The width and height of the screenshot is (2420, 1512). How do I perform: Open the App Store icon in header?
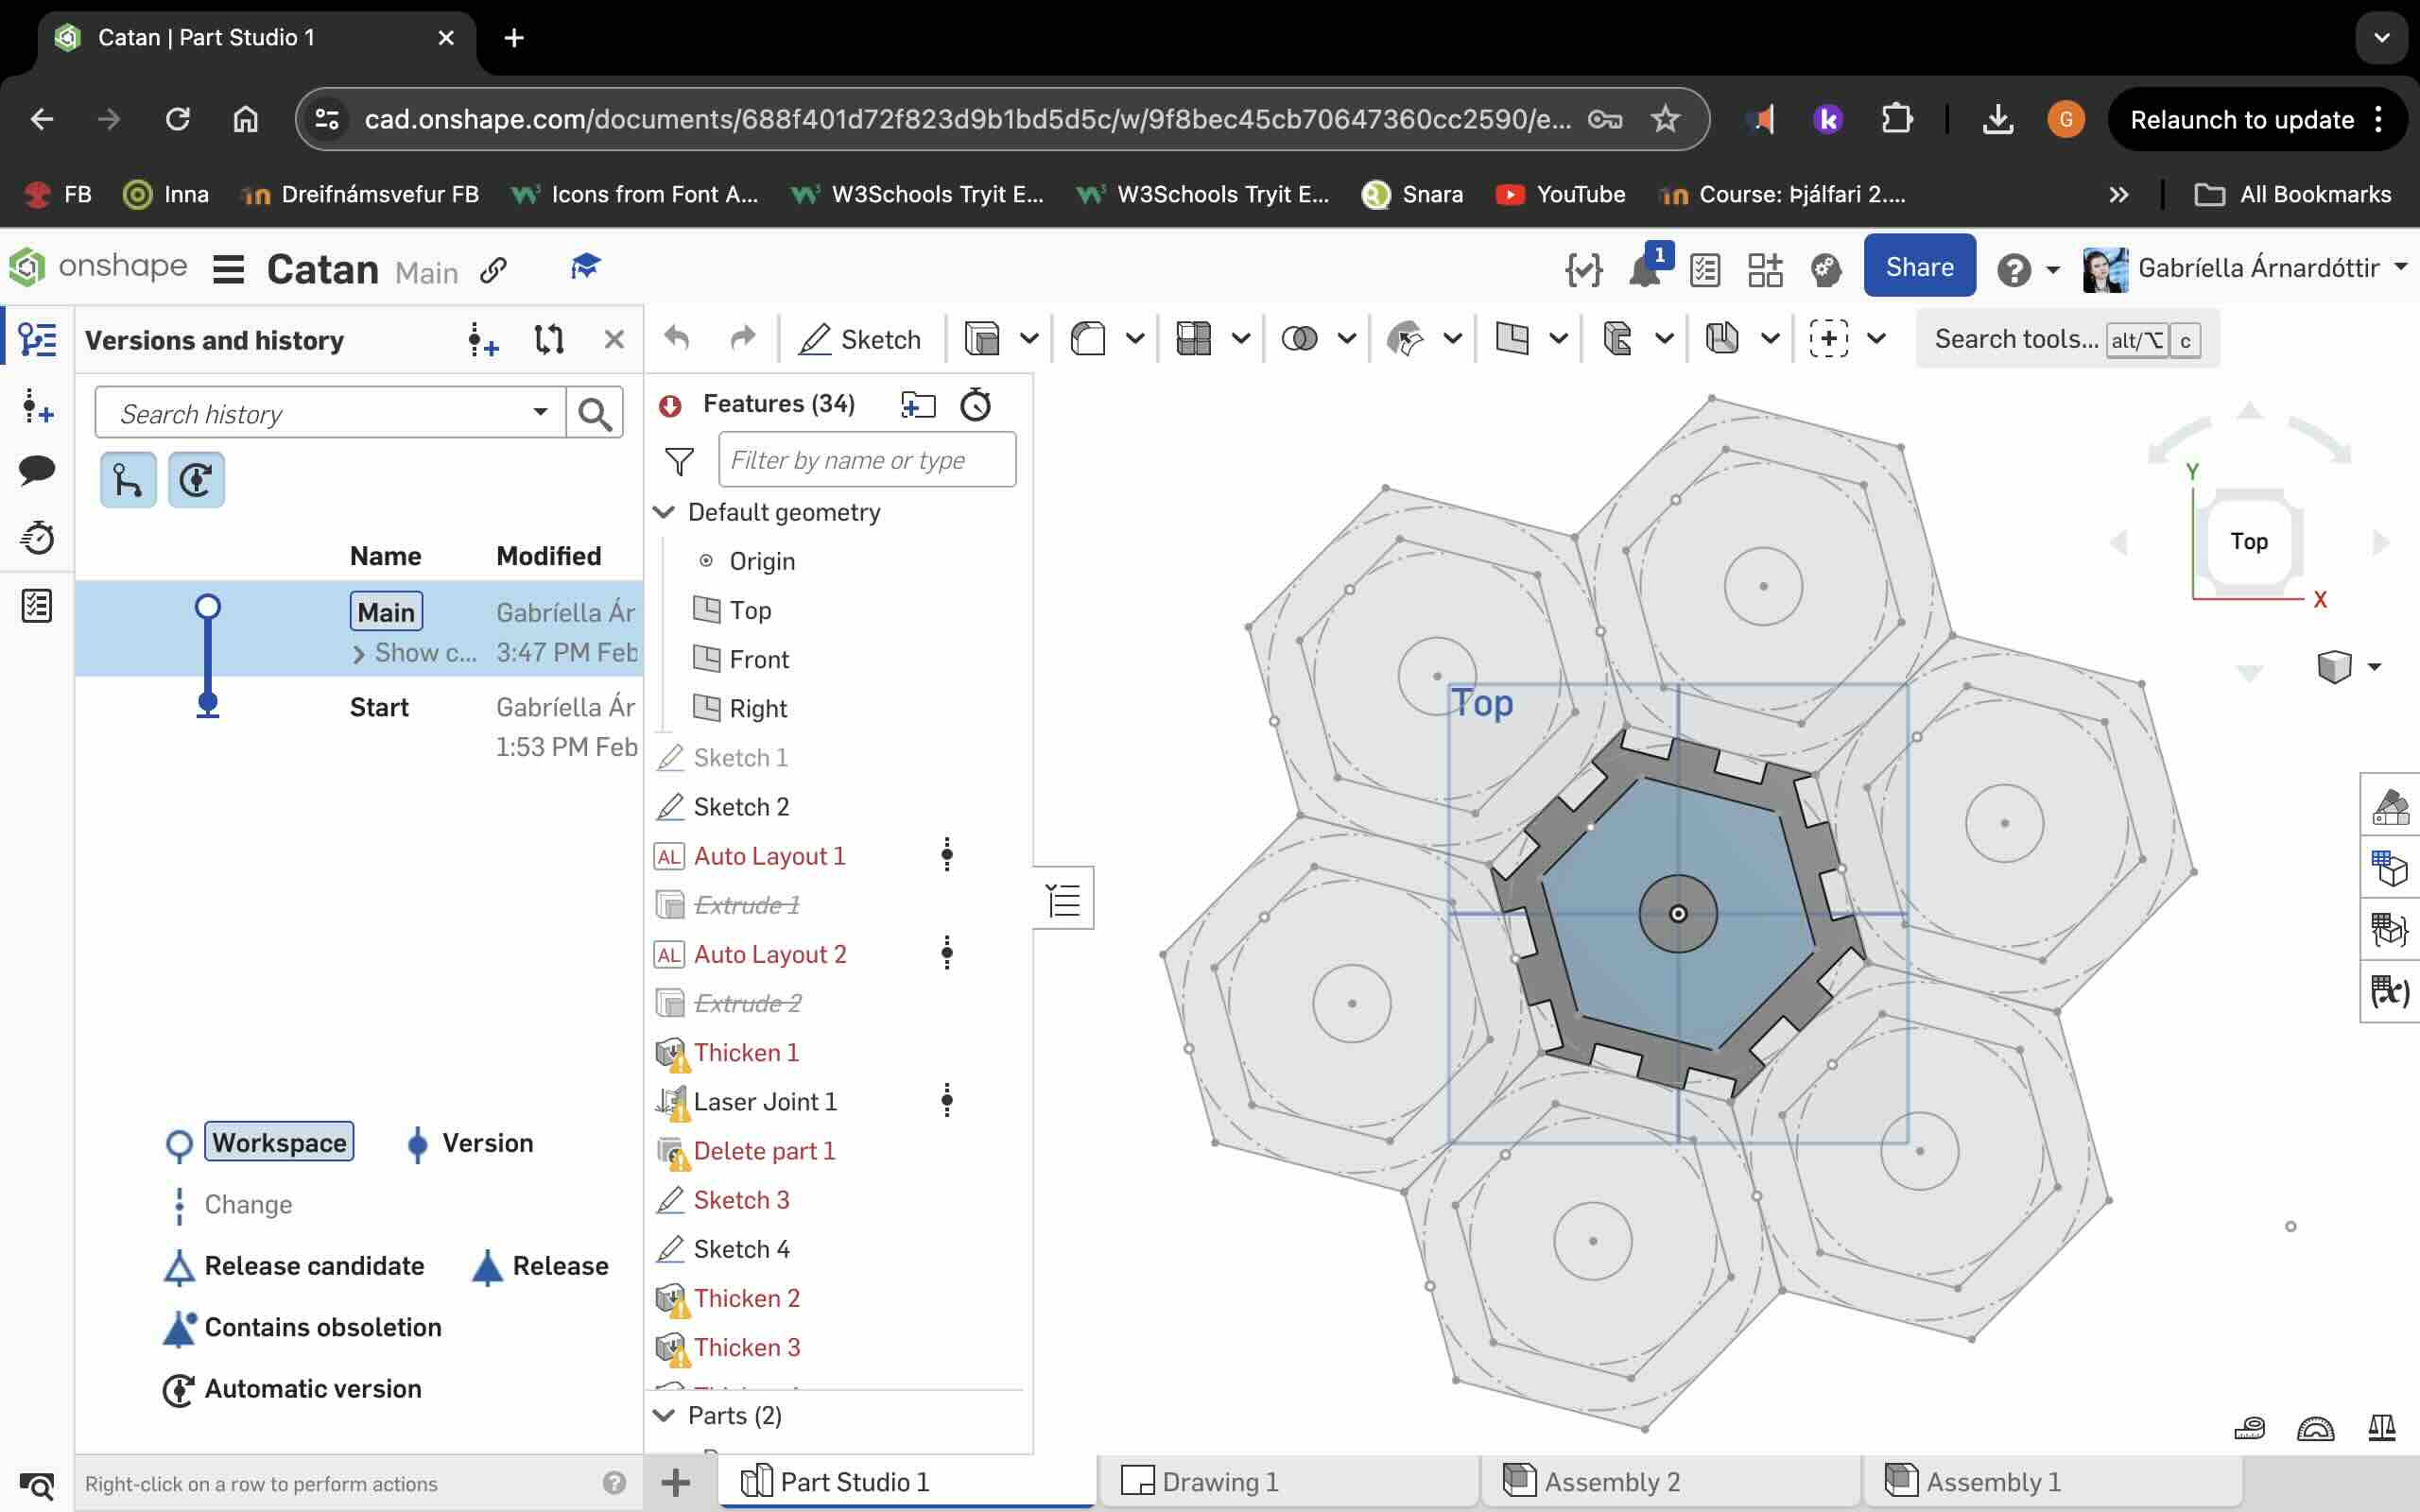[x=1765, y=269]
